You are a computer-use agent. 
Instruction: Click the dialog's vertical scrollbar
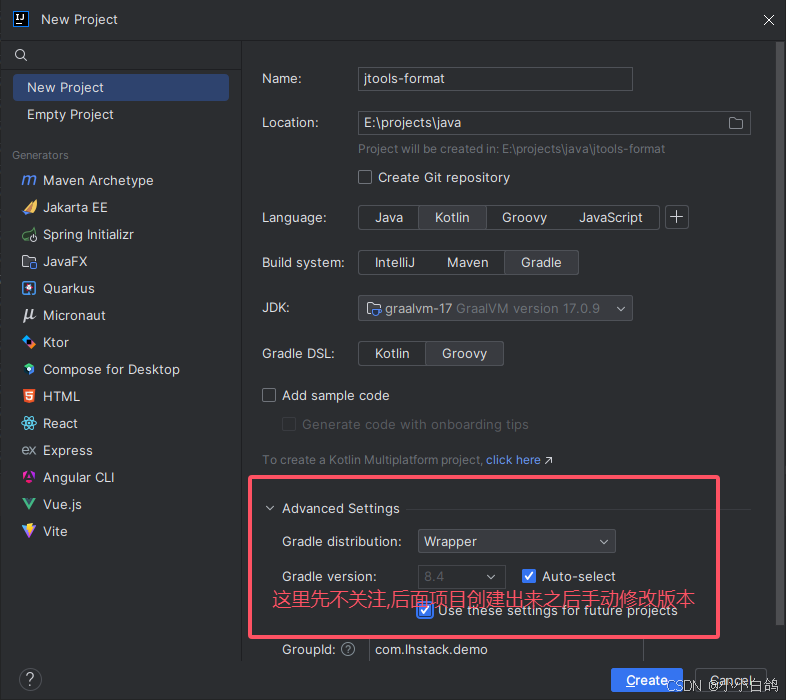[x=779, y=333]
